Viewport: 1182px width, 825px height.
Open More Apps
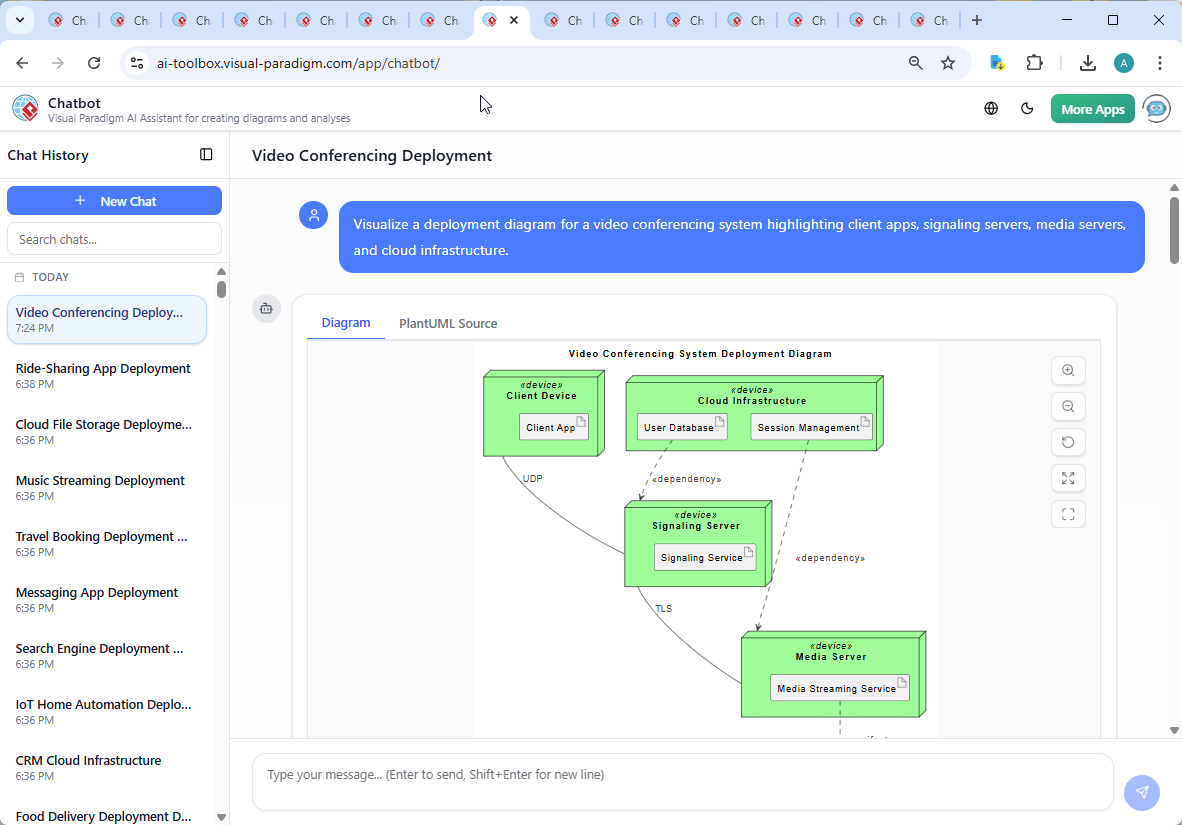(1092, 108)
